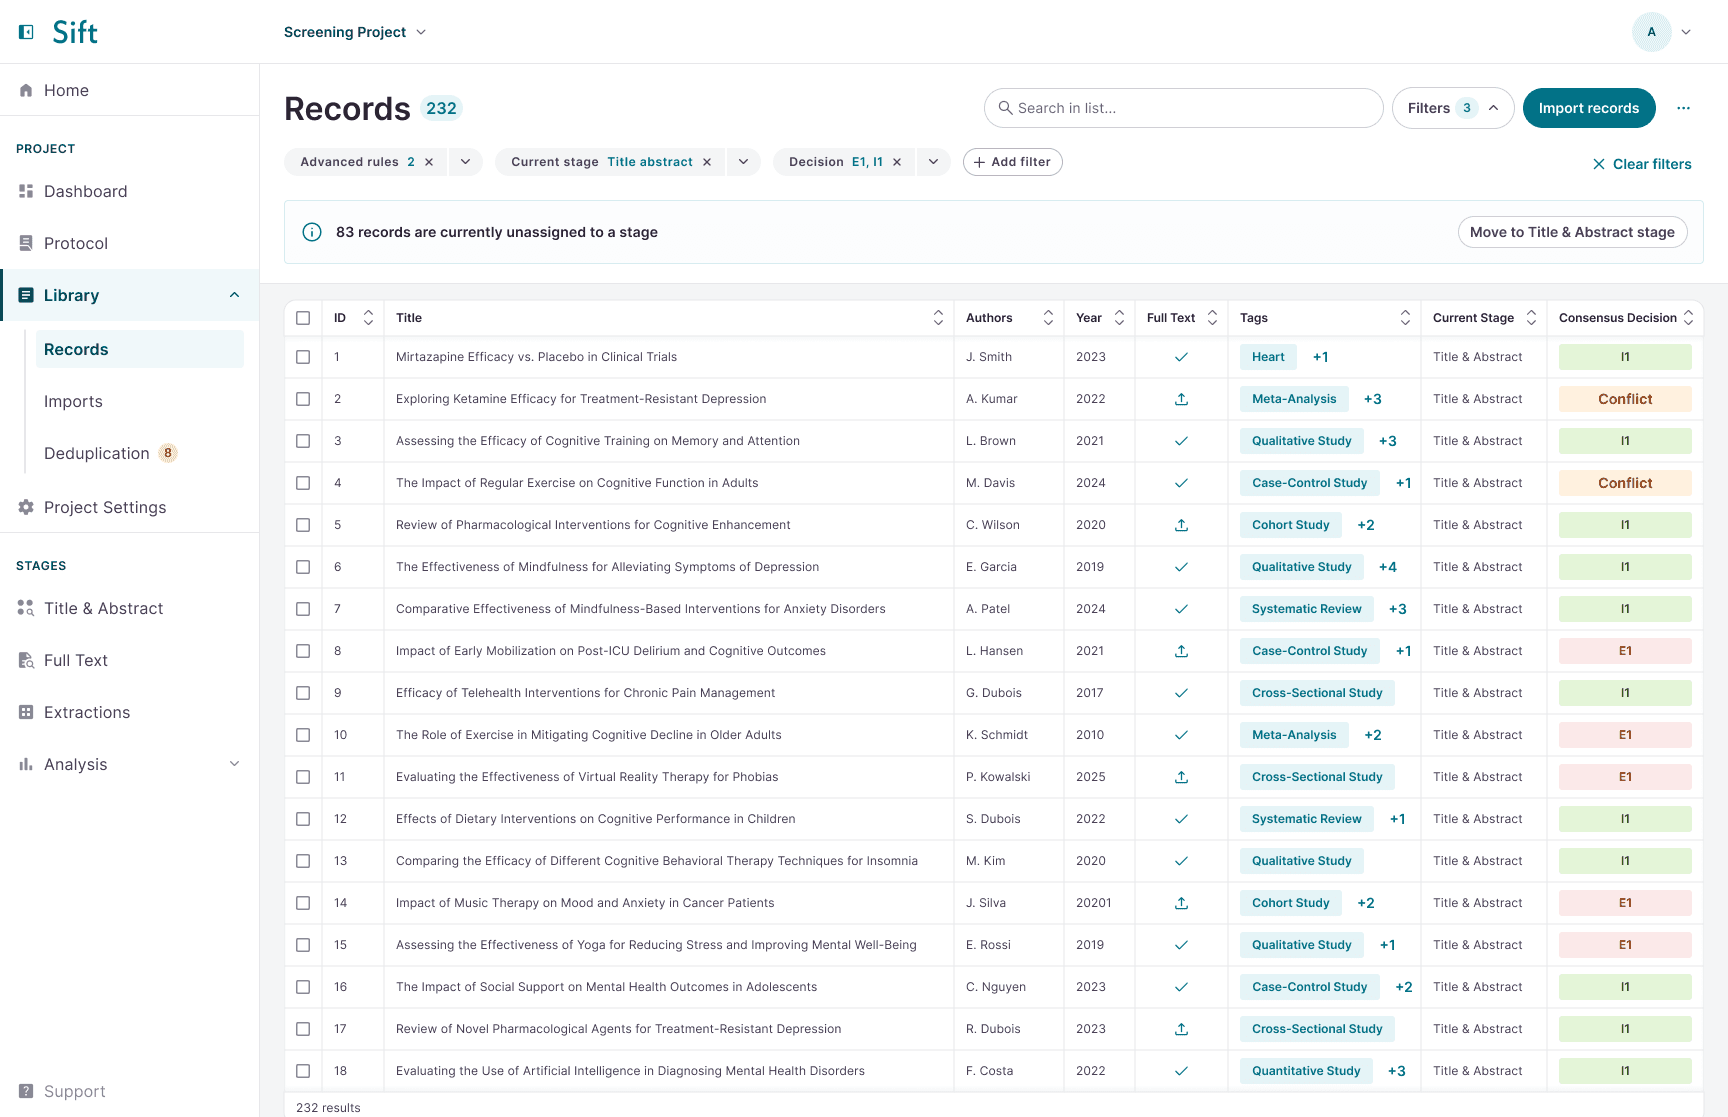Collapse the sidebar with the panel icon
Screen dimensions: 1728x1117
click(27, 32)
